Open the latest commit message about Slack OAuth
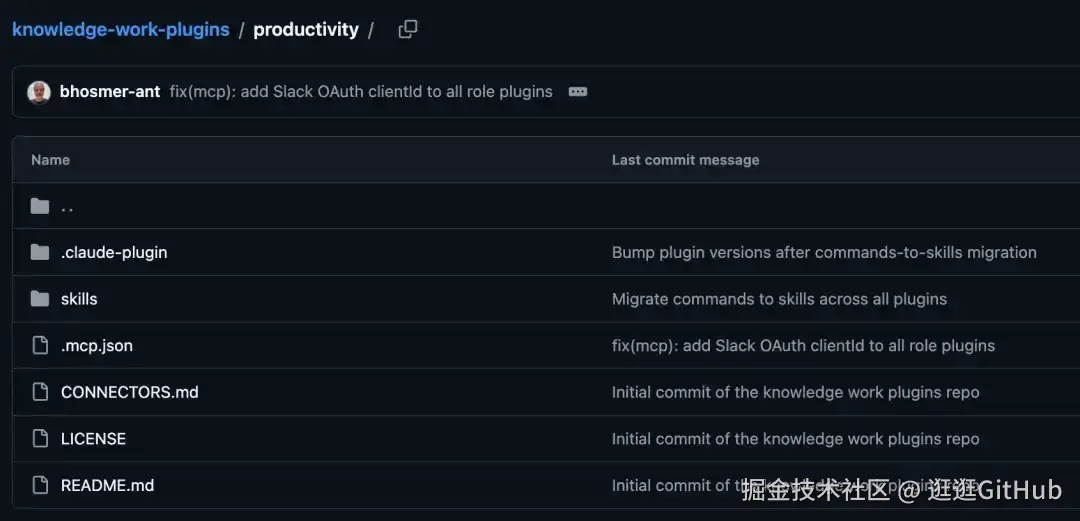This screenshot has width=1080, height=521. 361,92
